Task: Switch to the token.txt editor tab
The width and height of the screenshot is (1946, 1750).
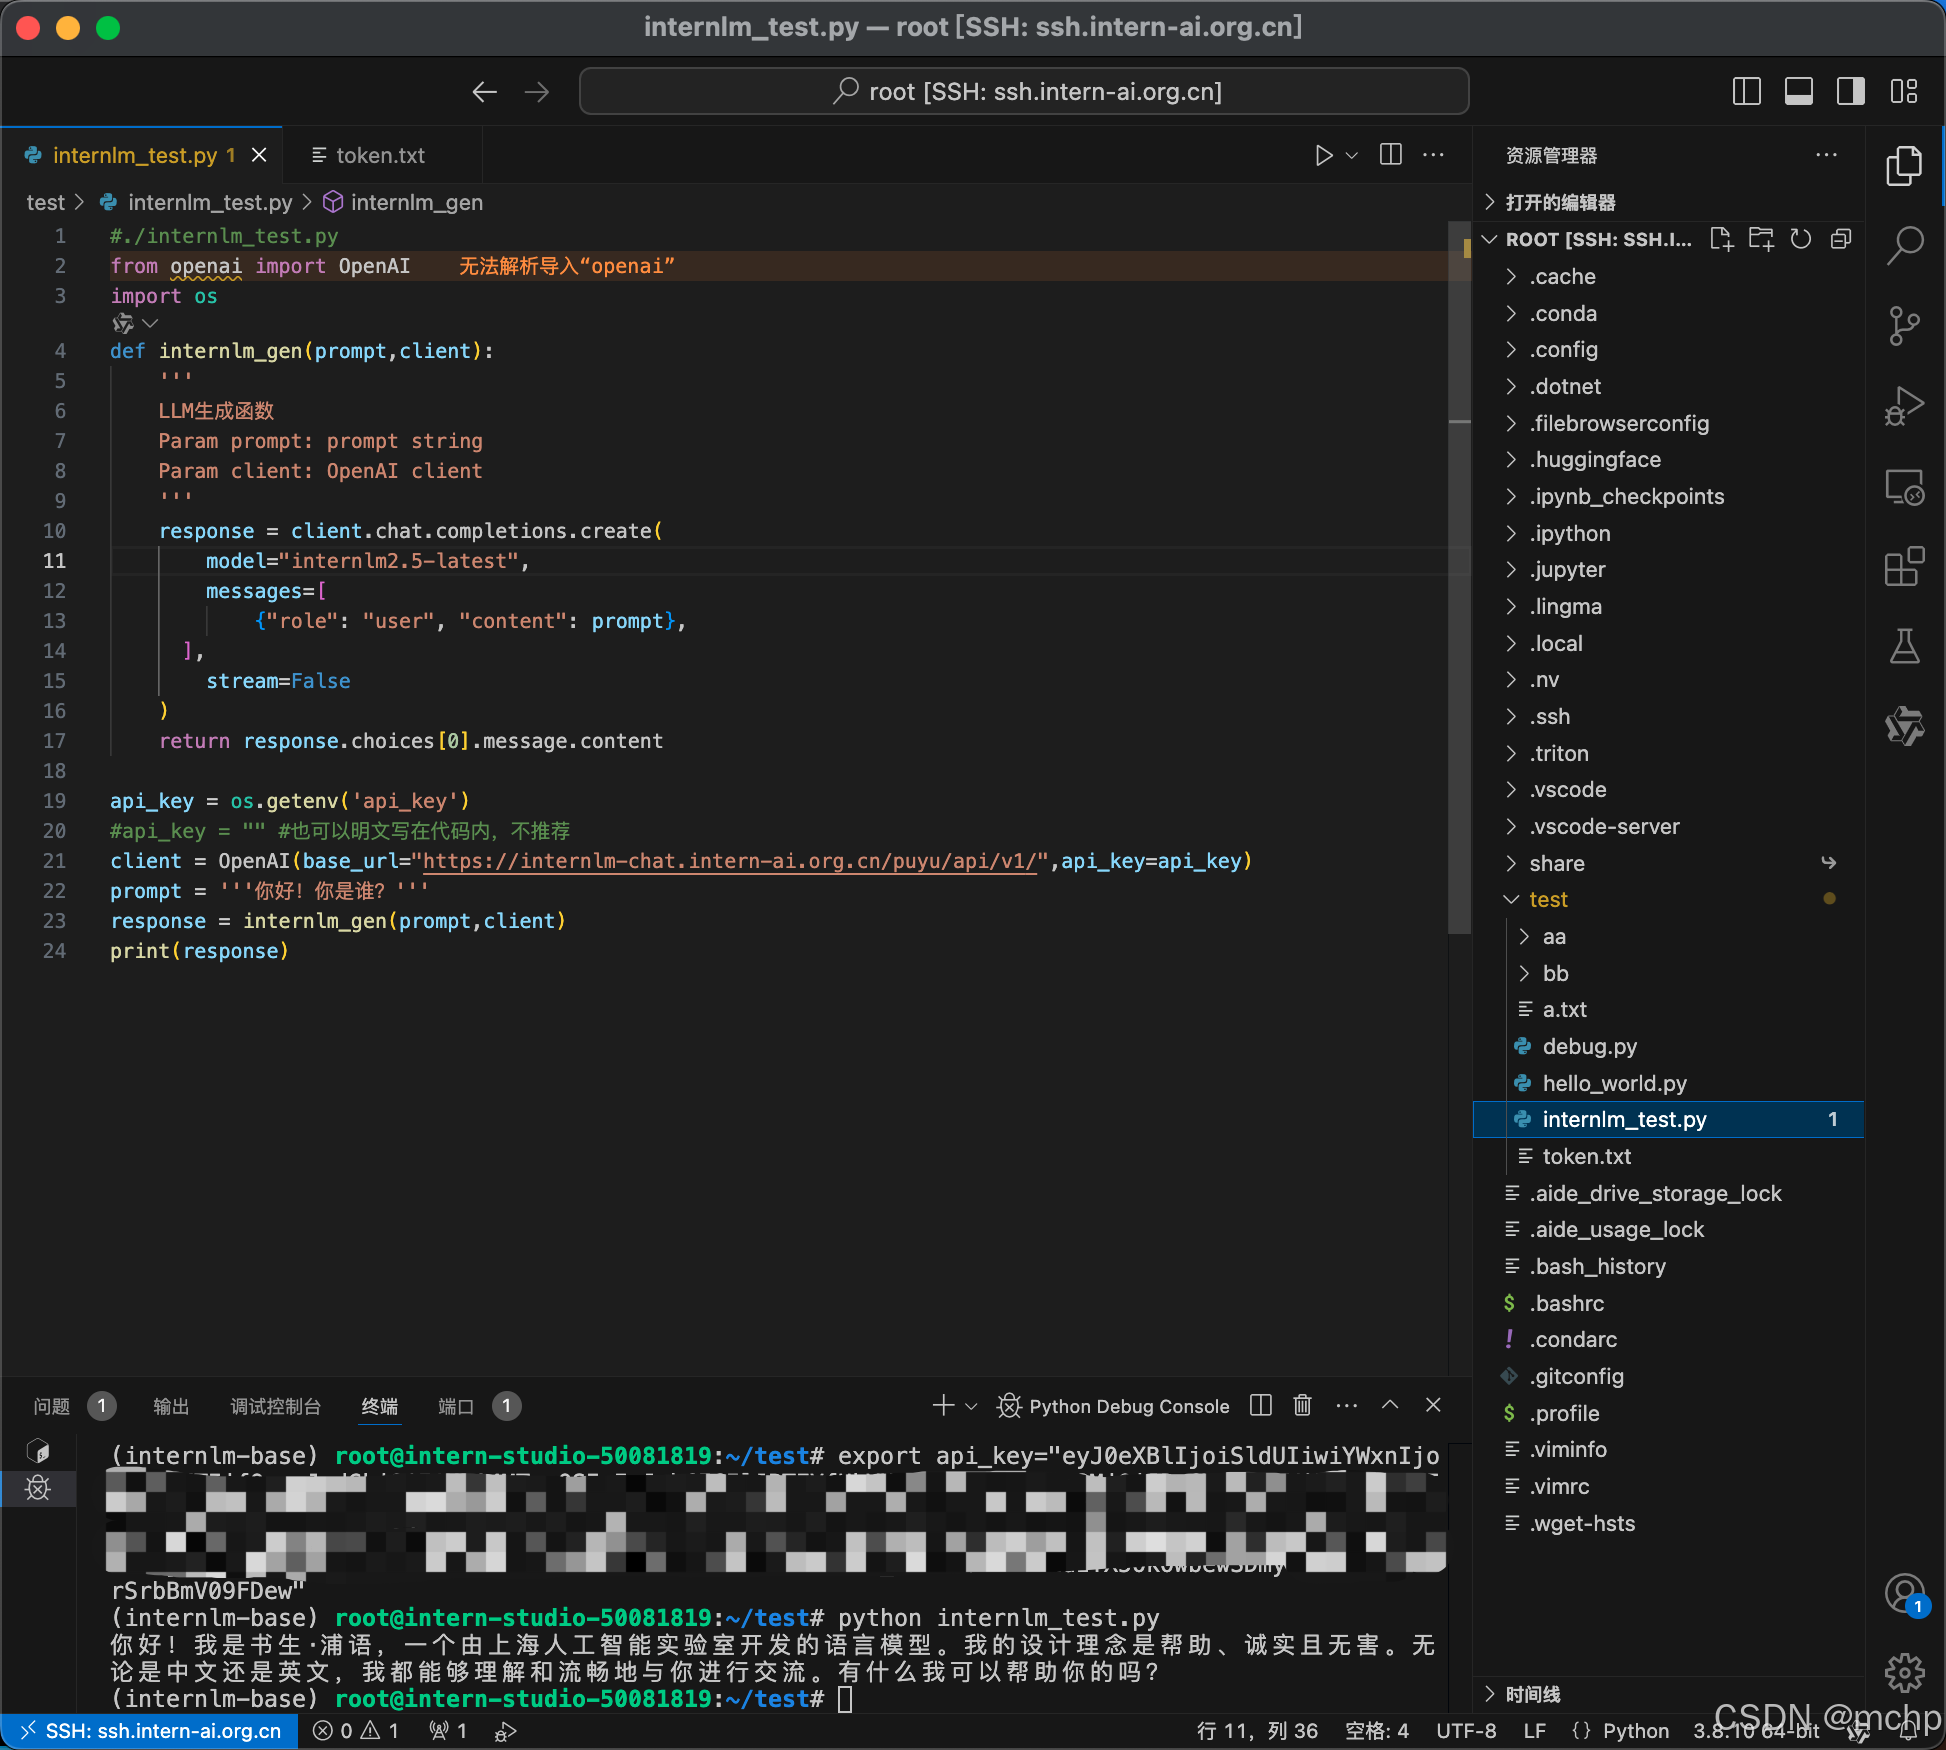Action: (380, 155)
